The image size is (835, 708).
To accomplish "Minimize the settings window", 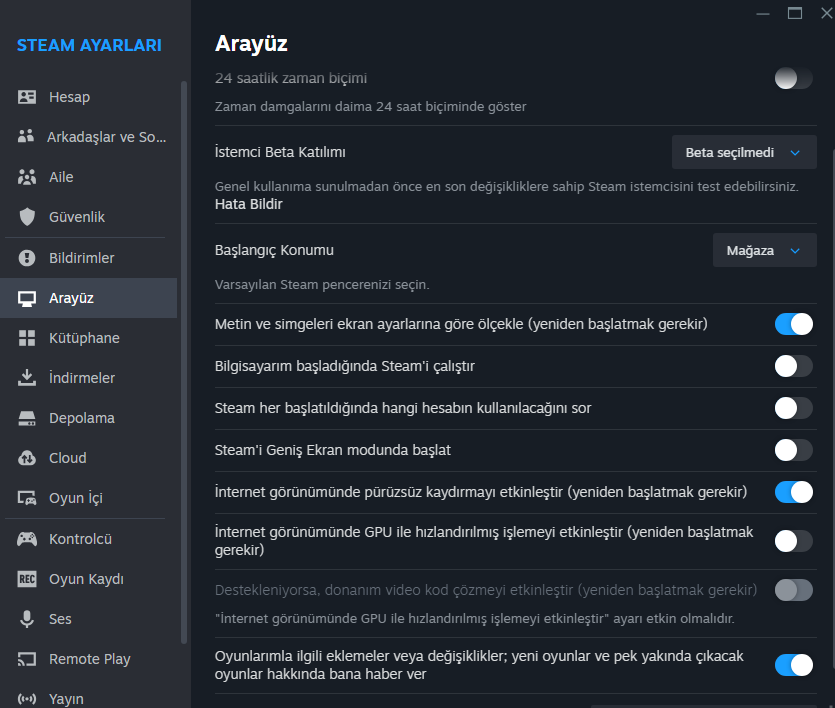I will 763,13.
